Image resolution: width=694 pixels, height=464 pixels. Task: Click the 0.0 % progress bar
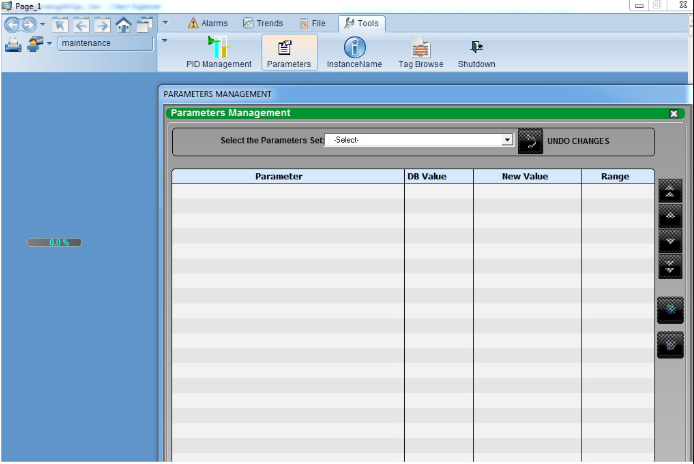pos(54,243)
